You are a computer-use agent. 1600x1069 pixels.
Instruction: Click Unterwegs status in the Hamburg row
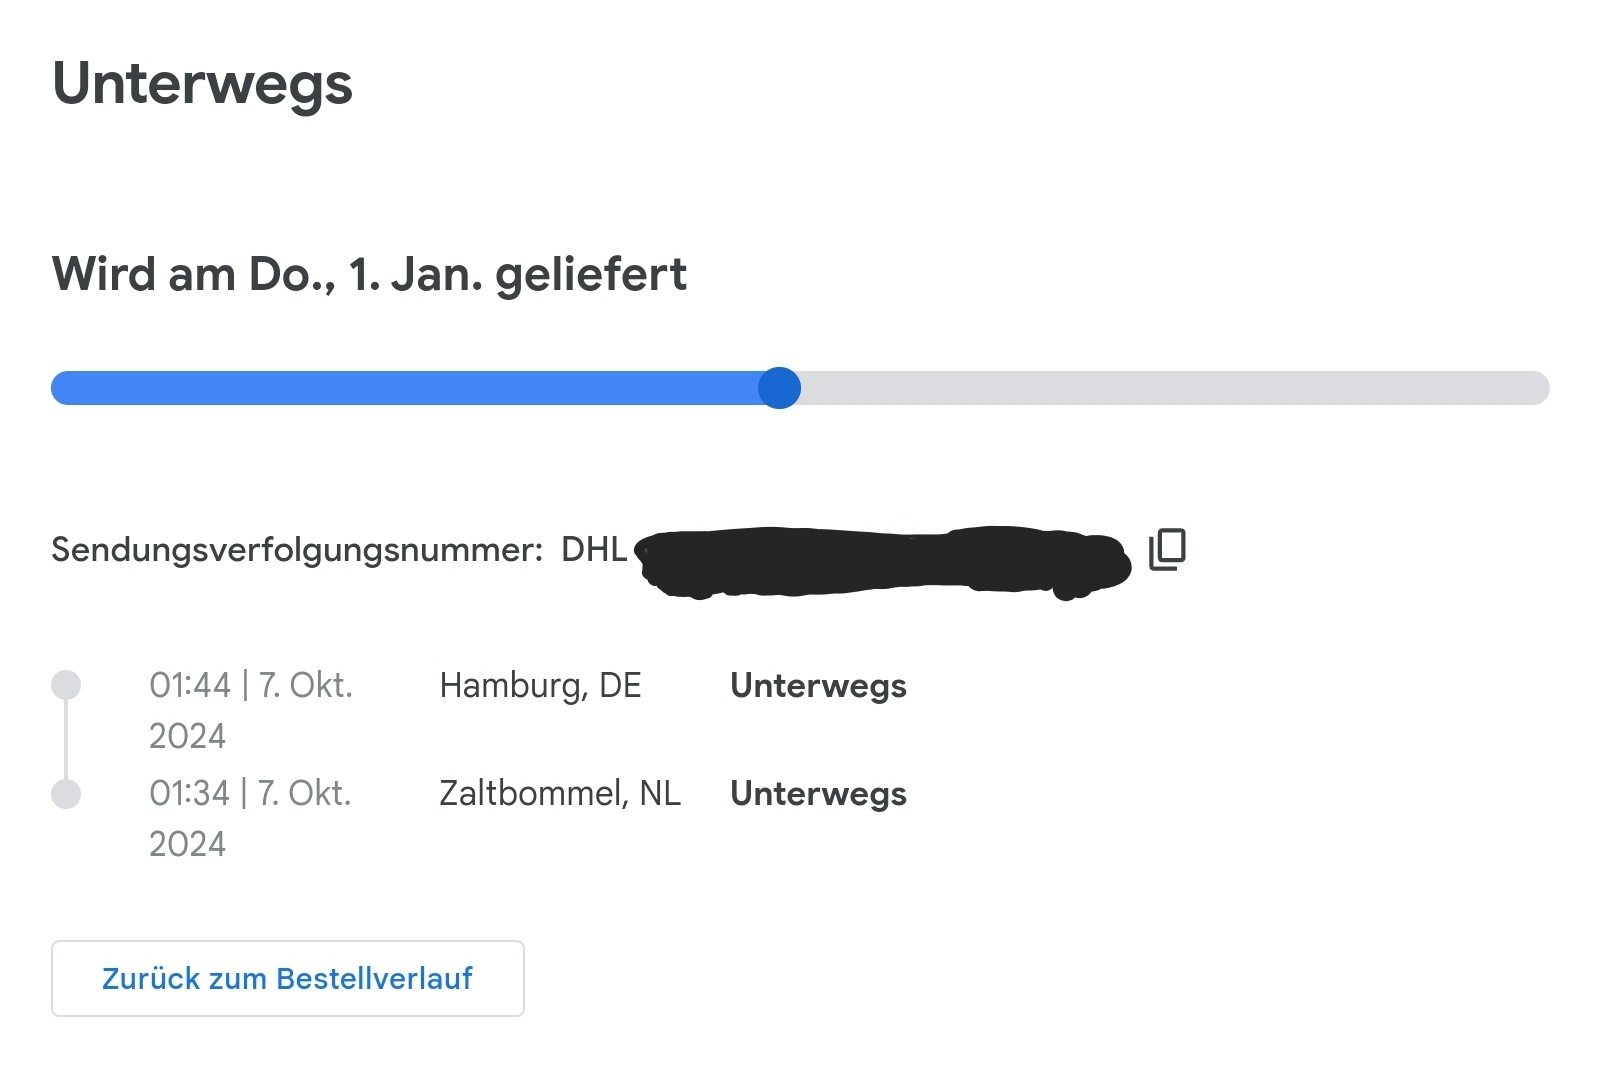pyautogui.click(x=818, y=686)
